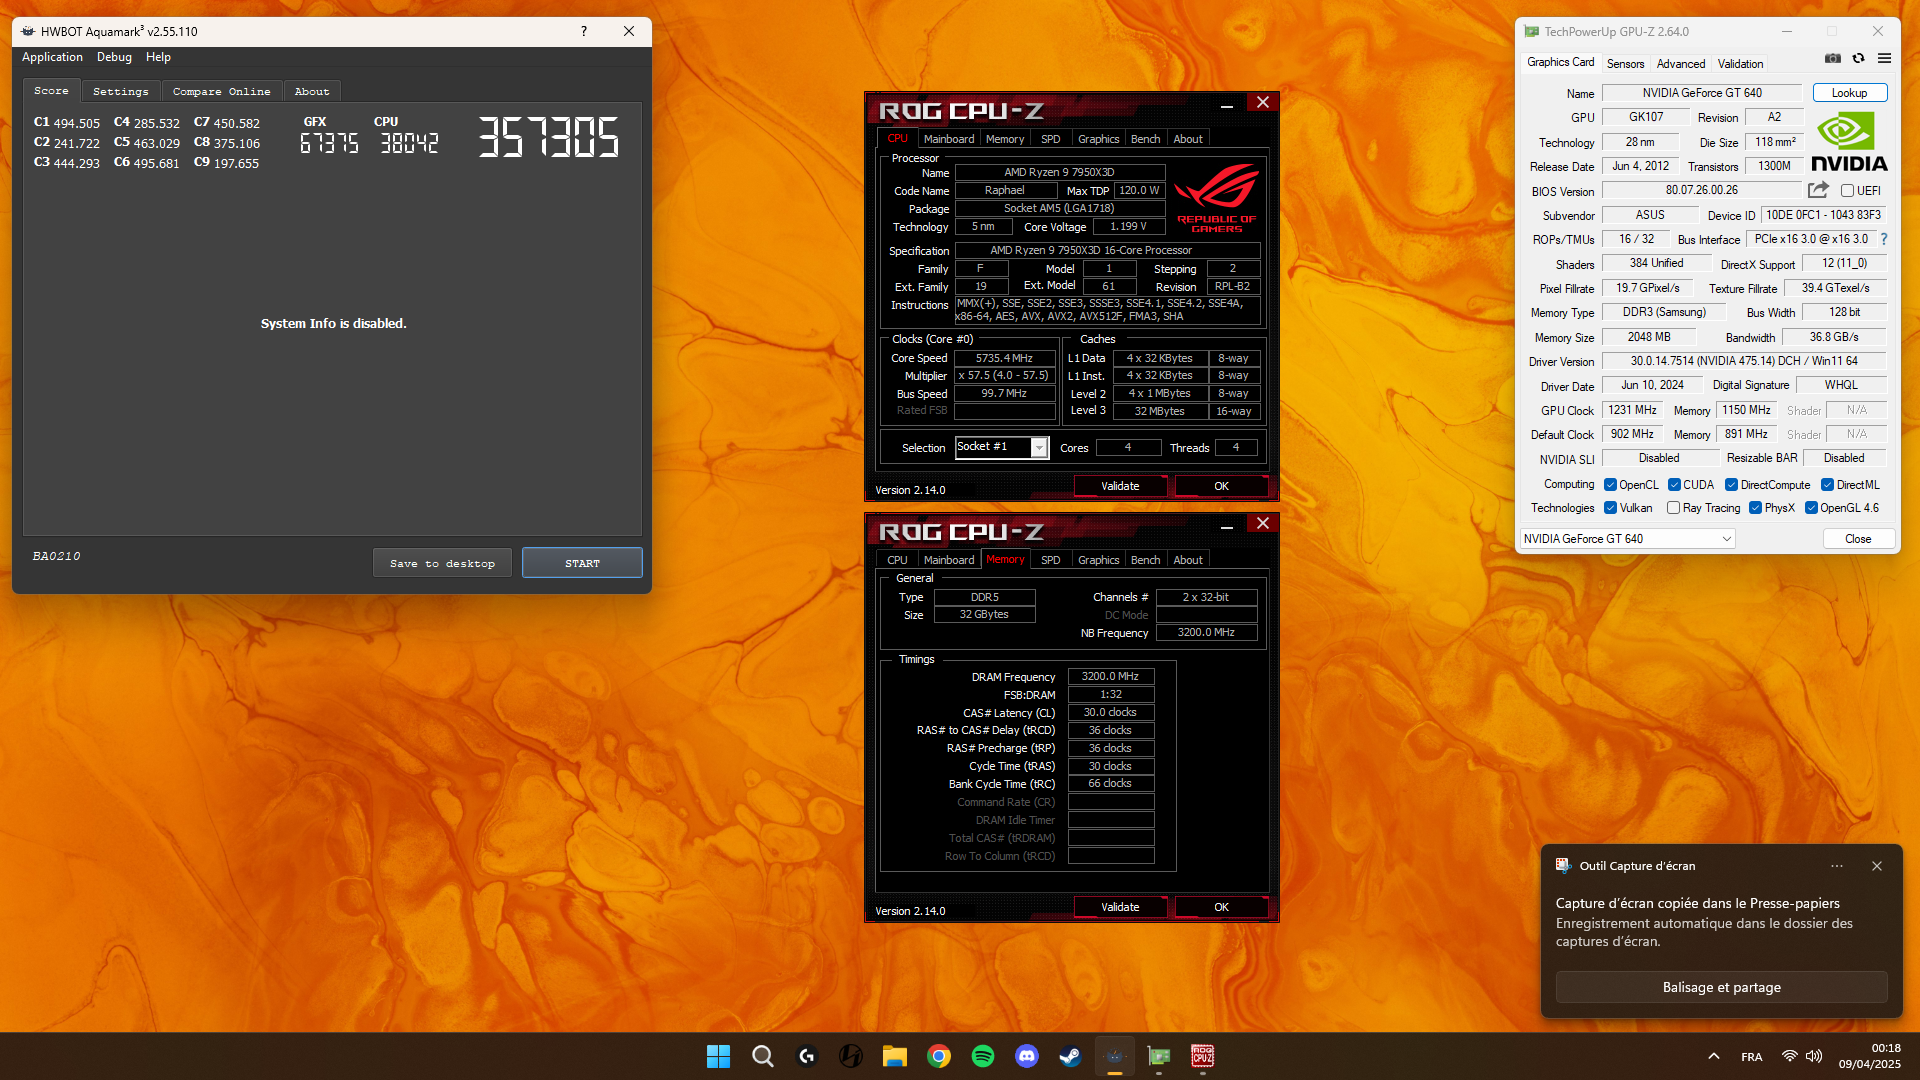Open Aquamark Application menu

coord(52,57)
